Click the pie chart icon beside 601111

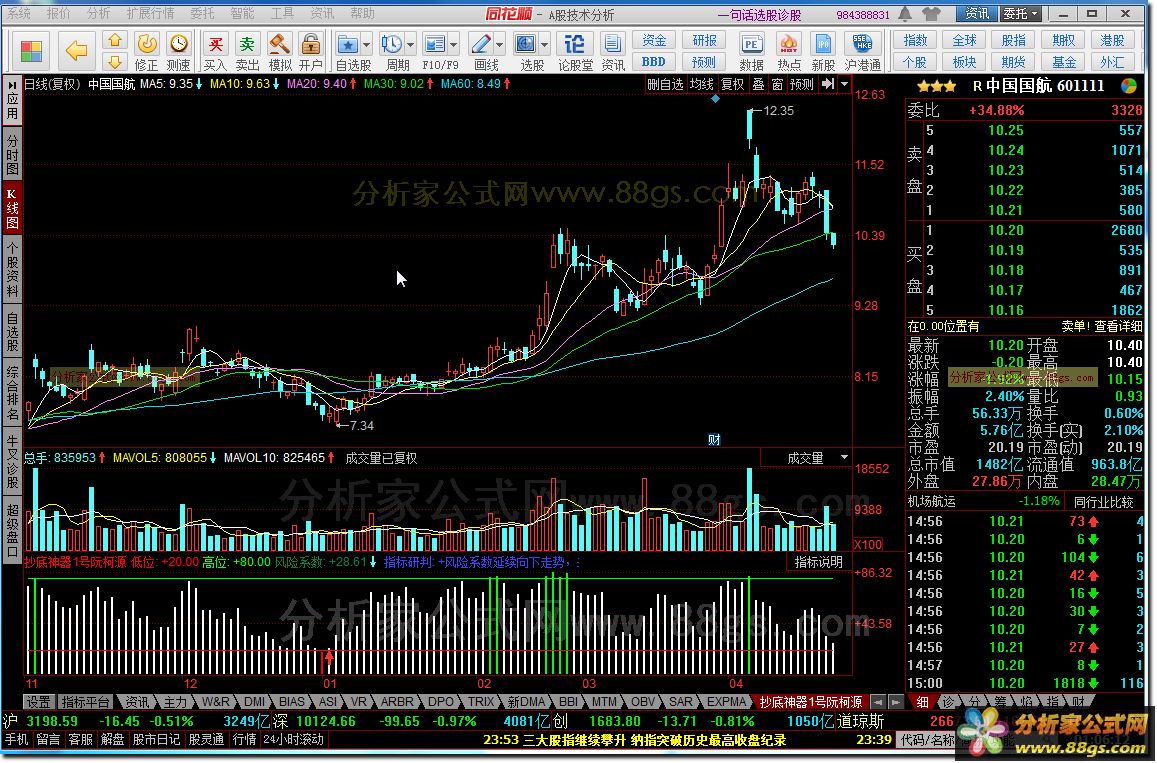pyautogui.click(x=1129, y=86)
